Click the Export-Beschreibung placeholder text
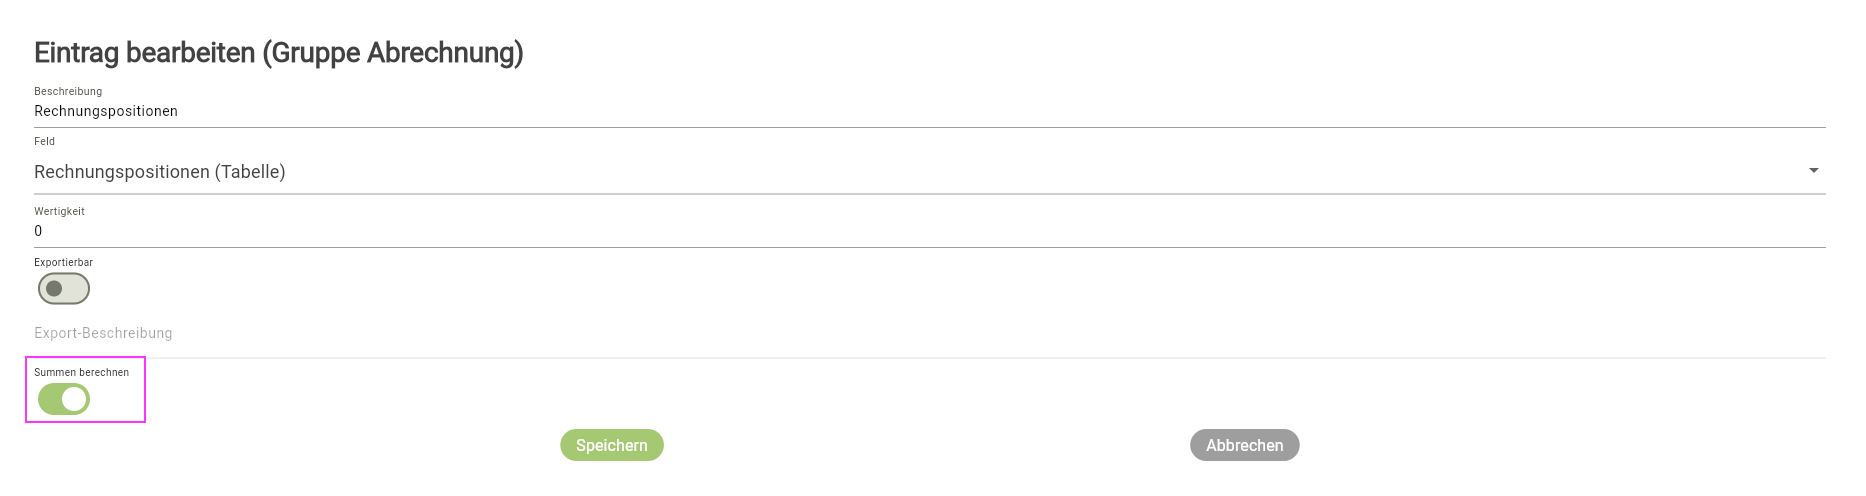The image size is (1866, 496). click(x=103, y=333)
